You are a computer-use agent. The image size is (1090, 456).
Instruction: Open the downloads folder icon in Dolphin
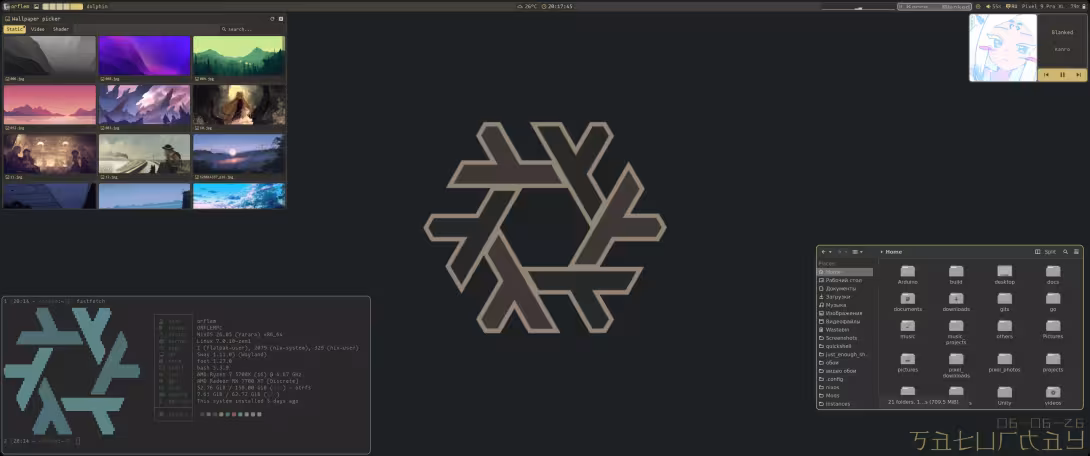956,298
